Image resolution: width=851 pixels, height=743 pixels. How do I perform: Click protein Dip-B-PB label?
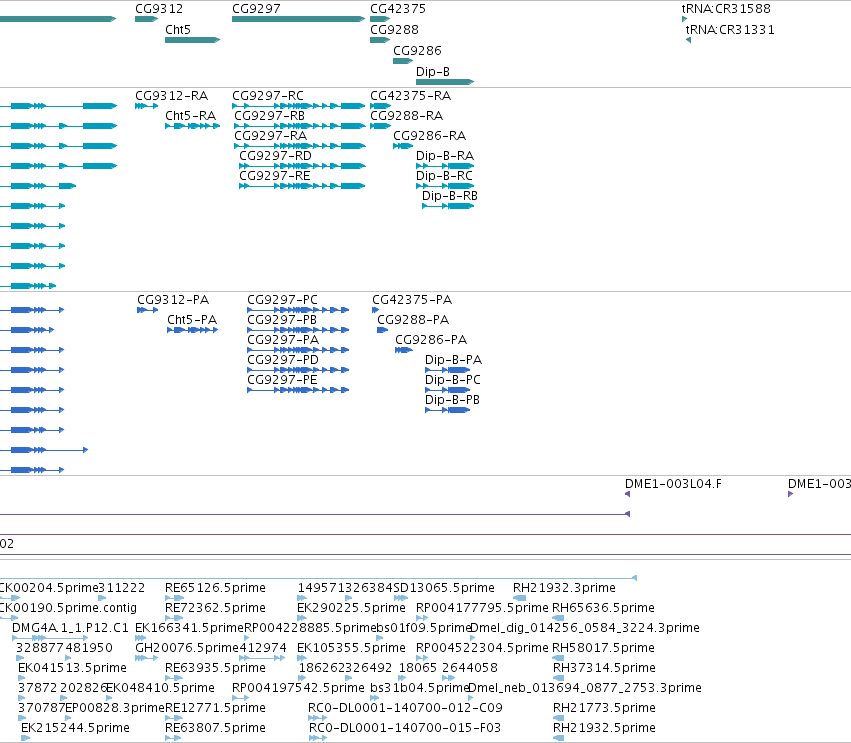(x=453, y=401)
